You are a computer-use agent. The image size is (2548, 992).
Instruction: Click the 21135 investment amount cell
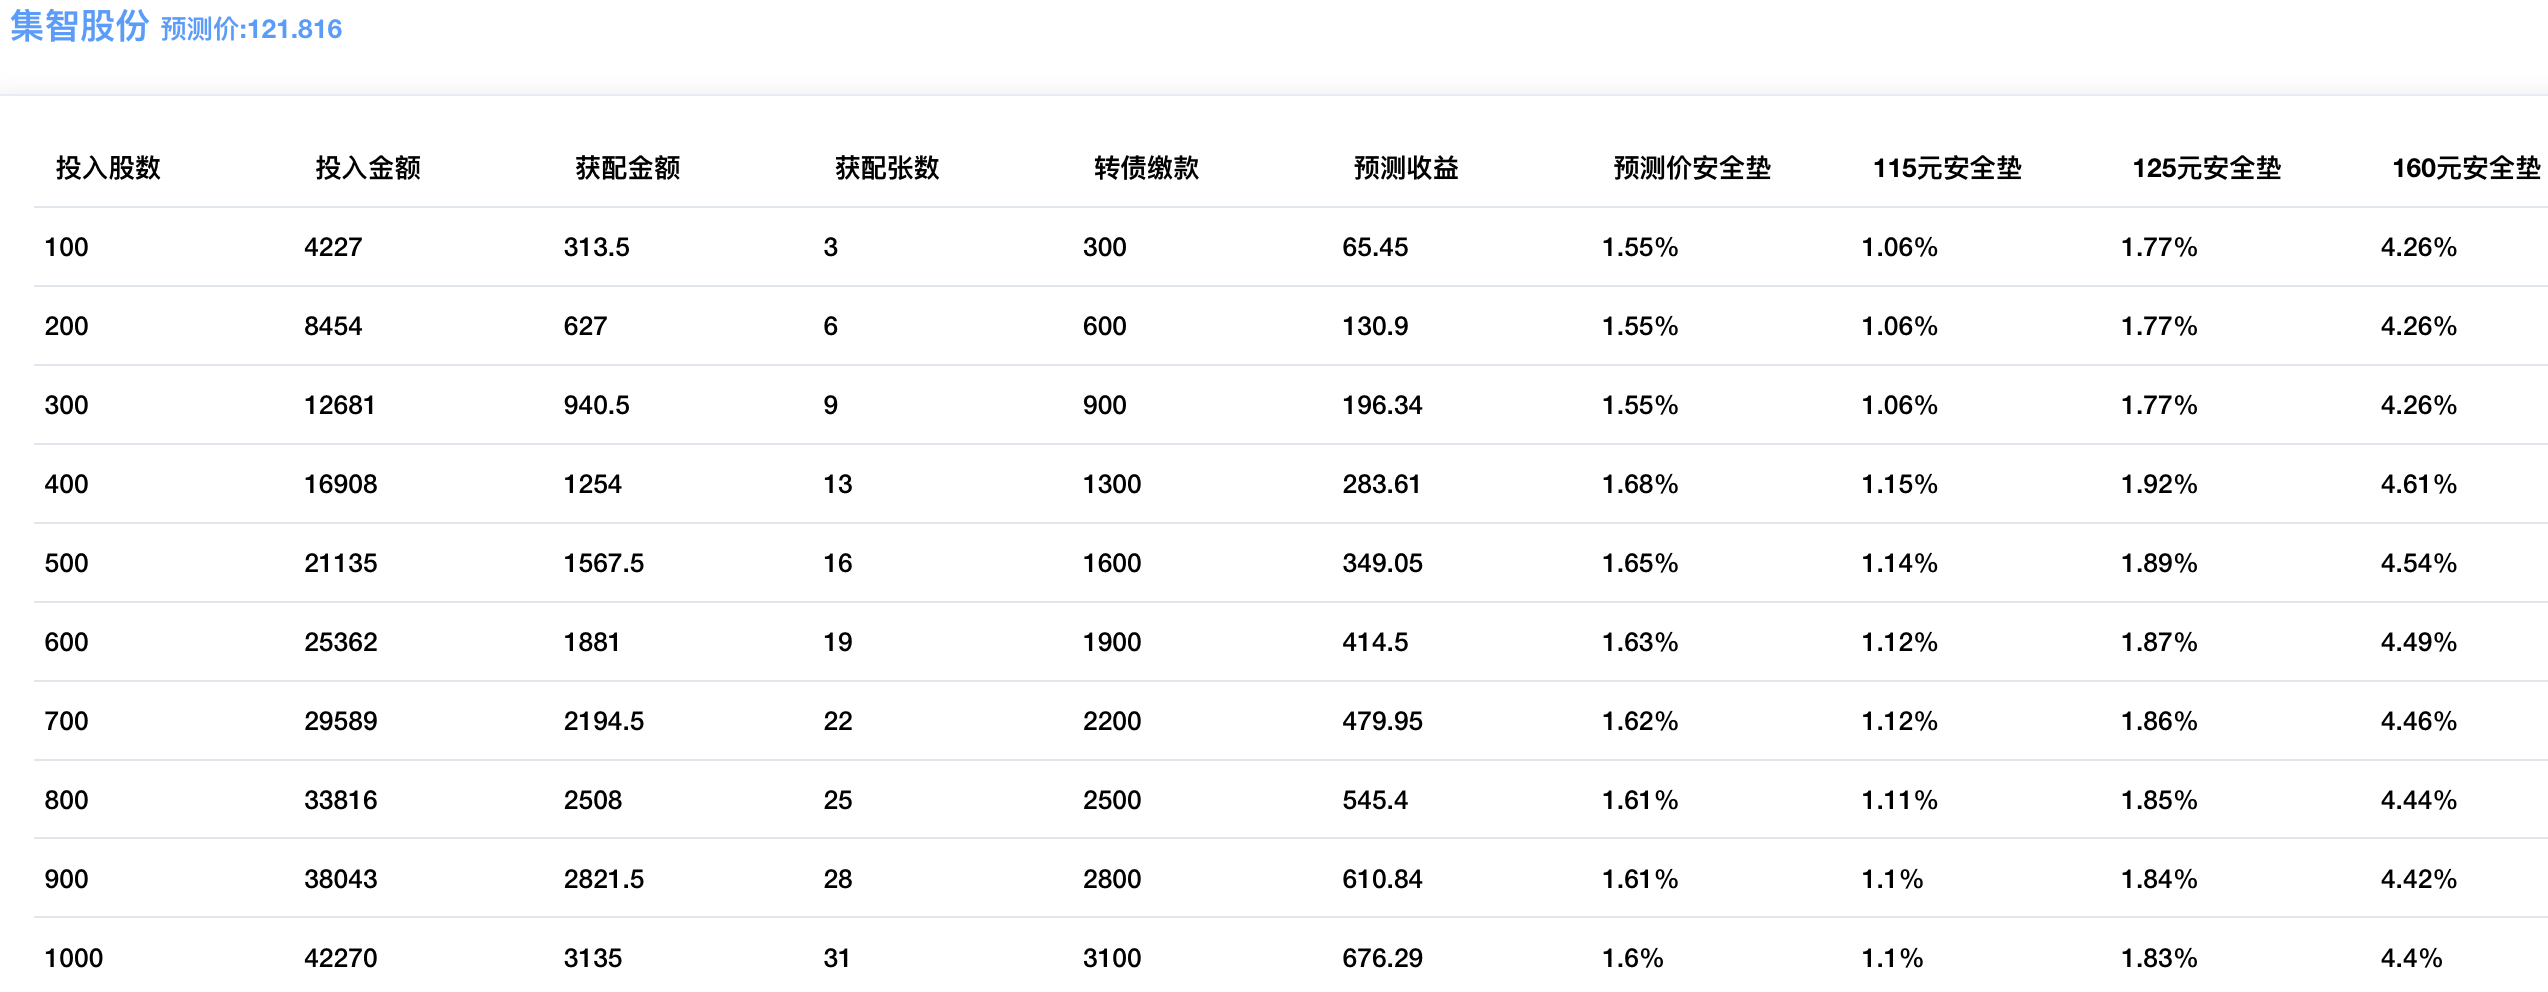[x=340, y=563]
